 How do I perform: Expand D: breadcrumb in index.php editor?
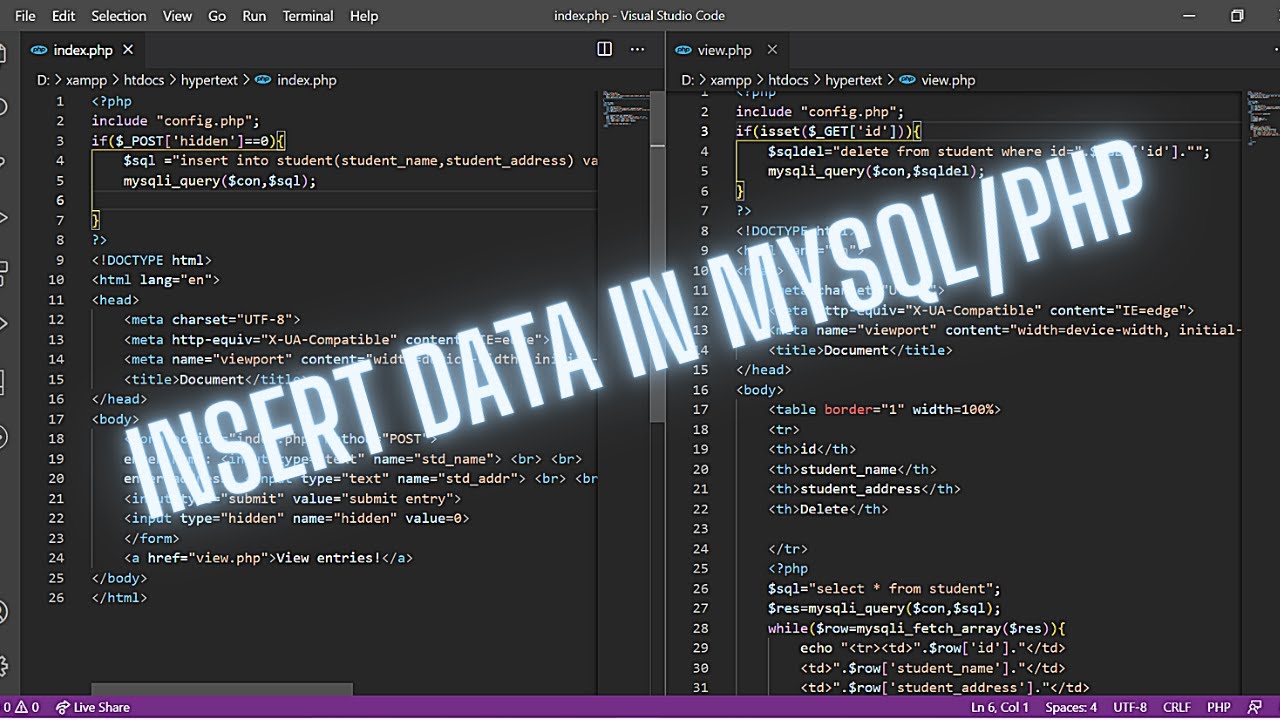43,80
